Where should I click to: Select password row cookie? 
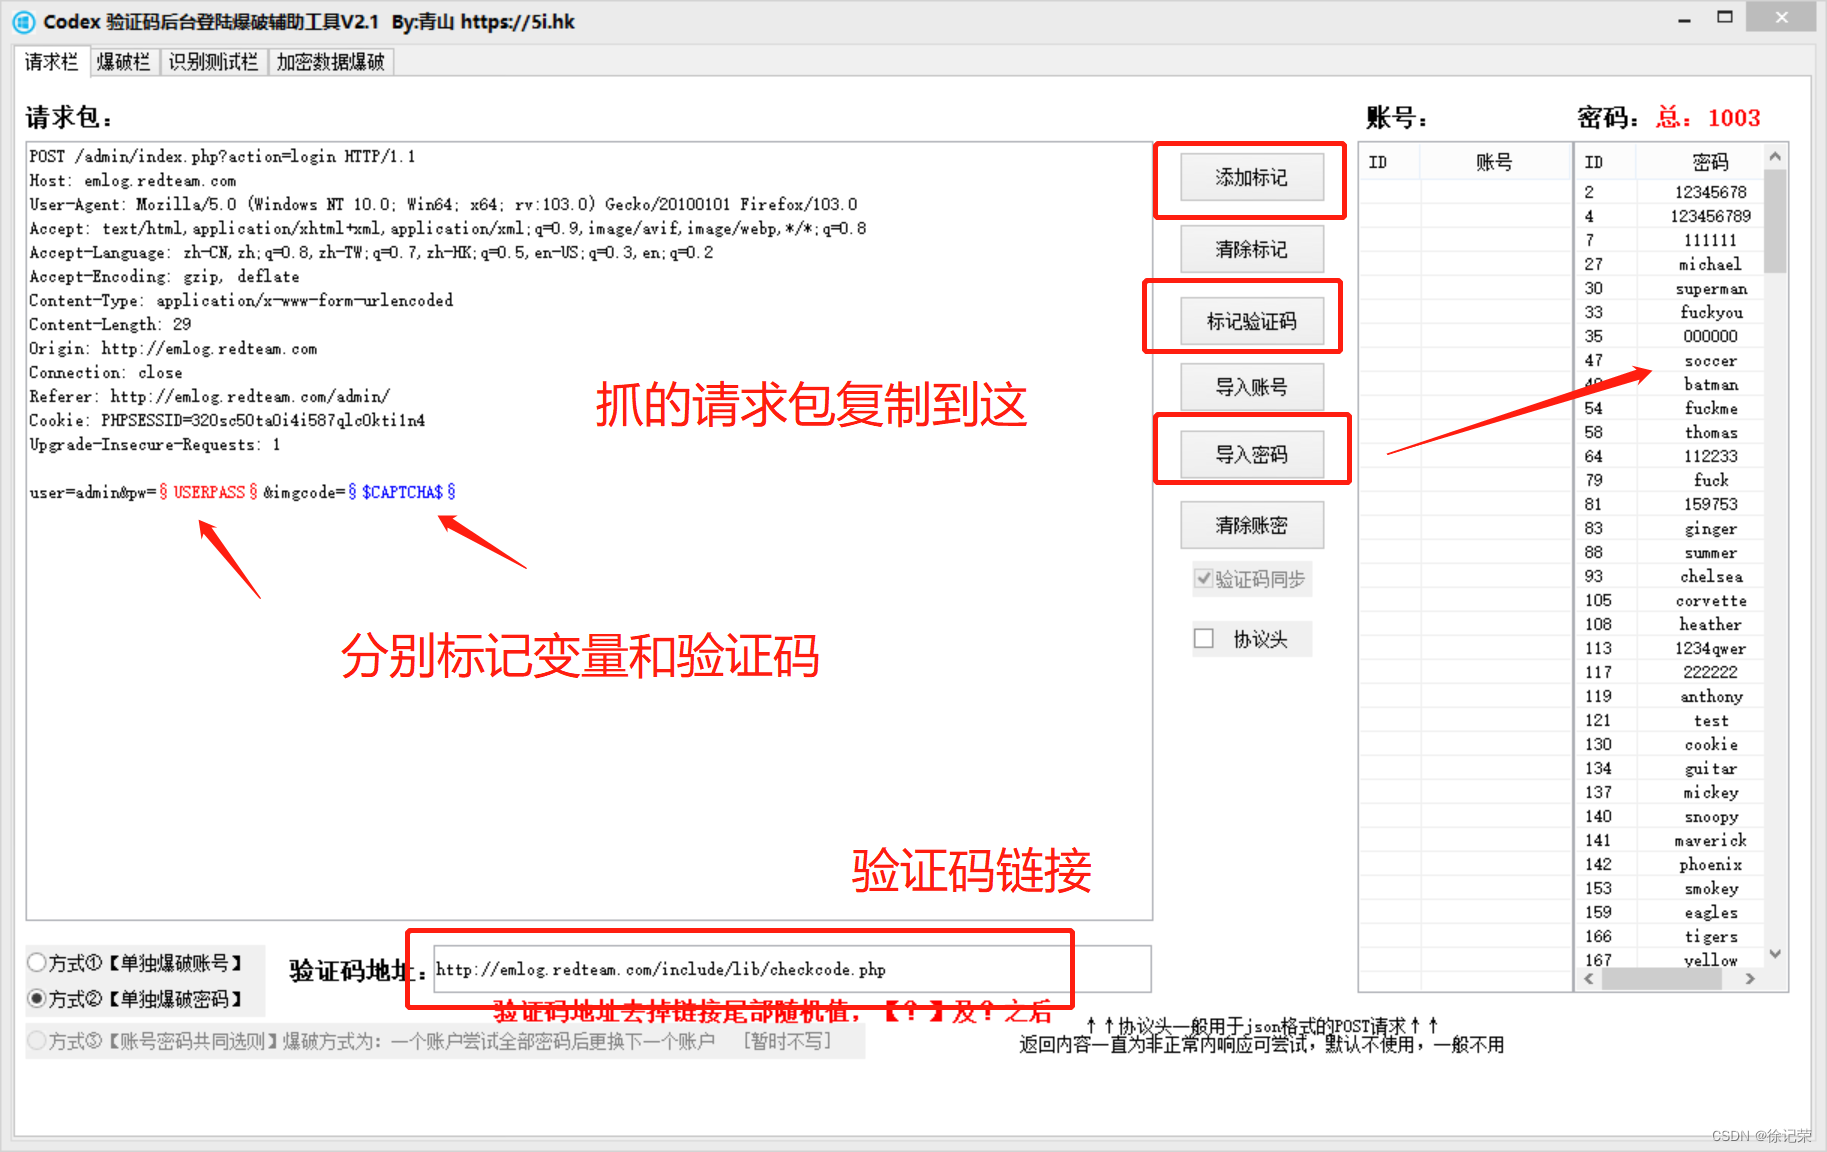(x=1670, y=744)
